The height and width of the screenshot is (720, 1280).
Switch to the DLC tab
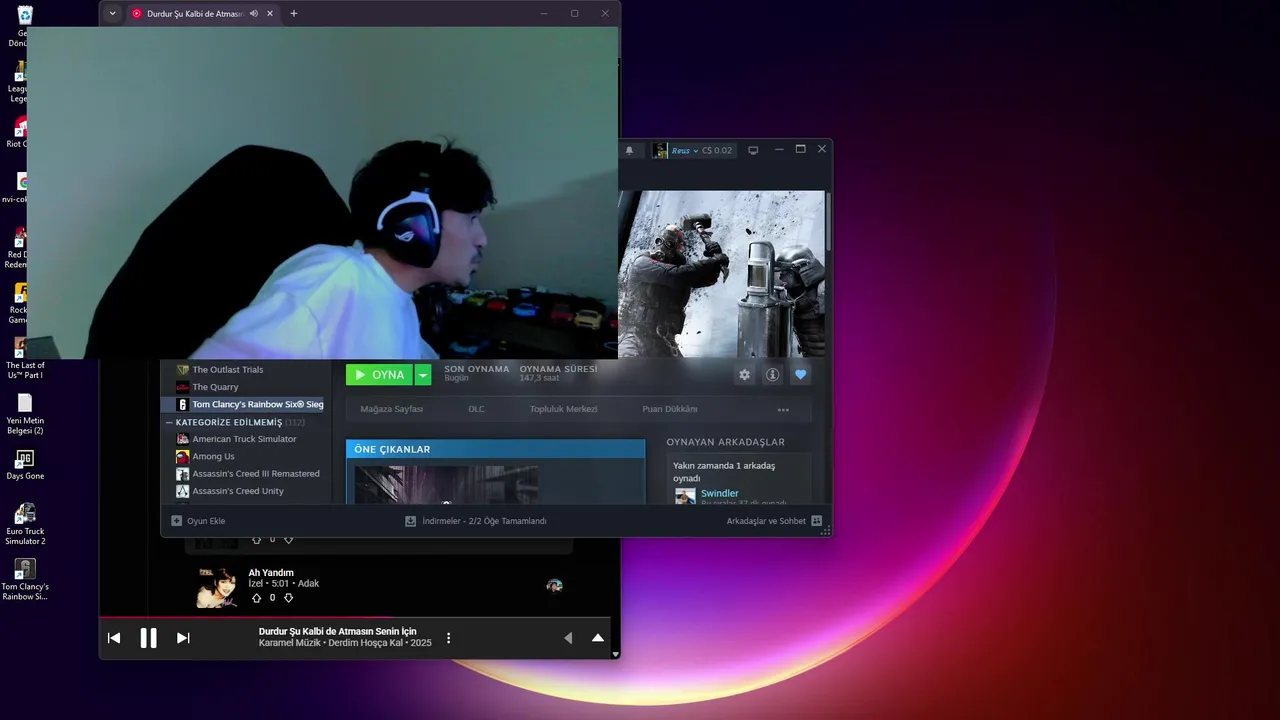pos(476,409)
